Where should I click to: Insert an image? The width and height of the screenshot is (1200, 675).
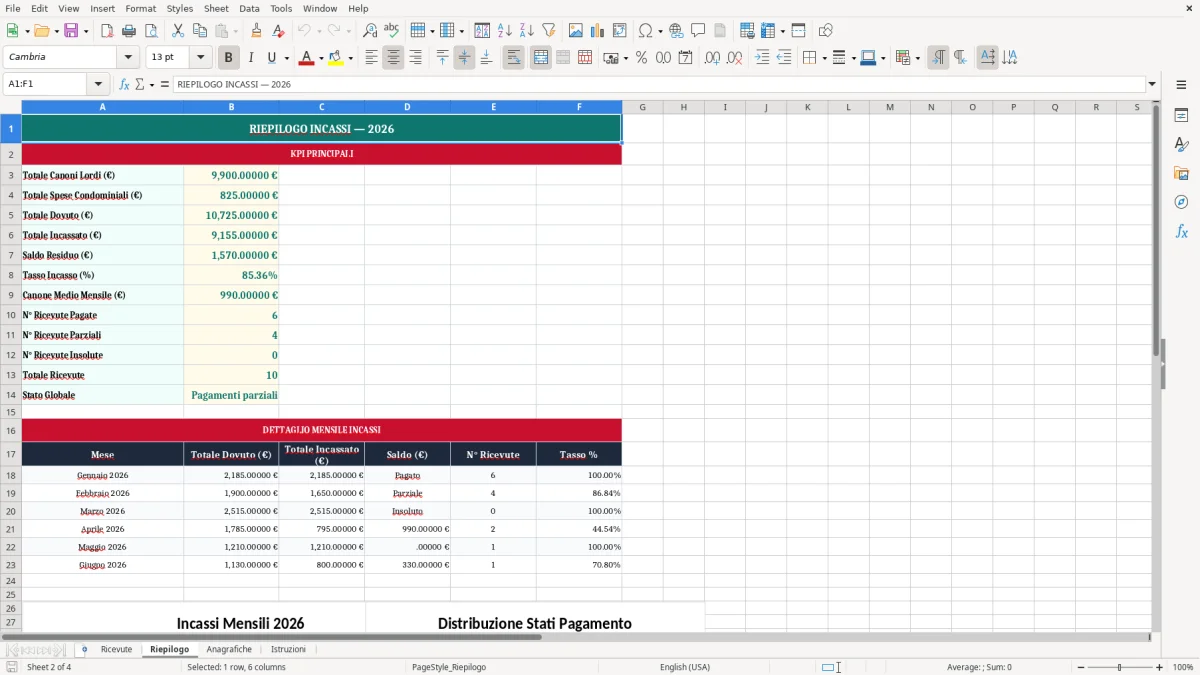576,31
